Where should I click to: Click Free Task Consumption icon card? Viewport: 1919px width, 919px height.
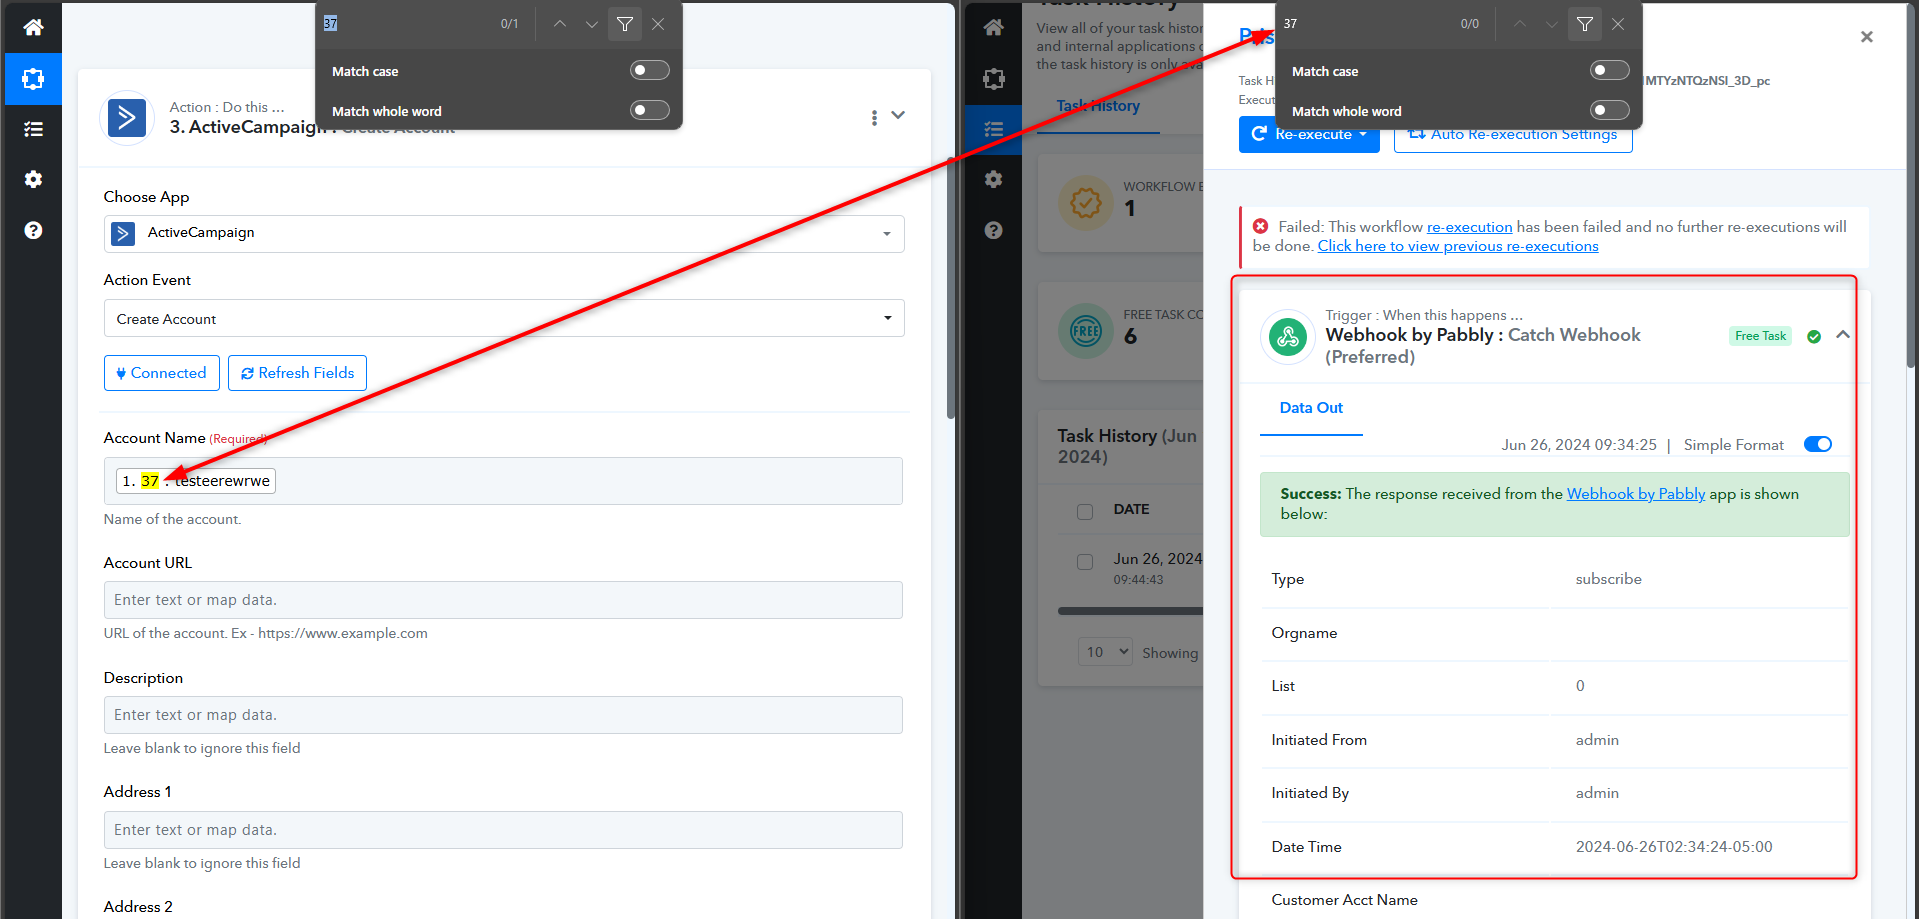[x=1086, y=331]
